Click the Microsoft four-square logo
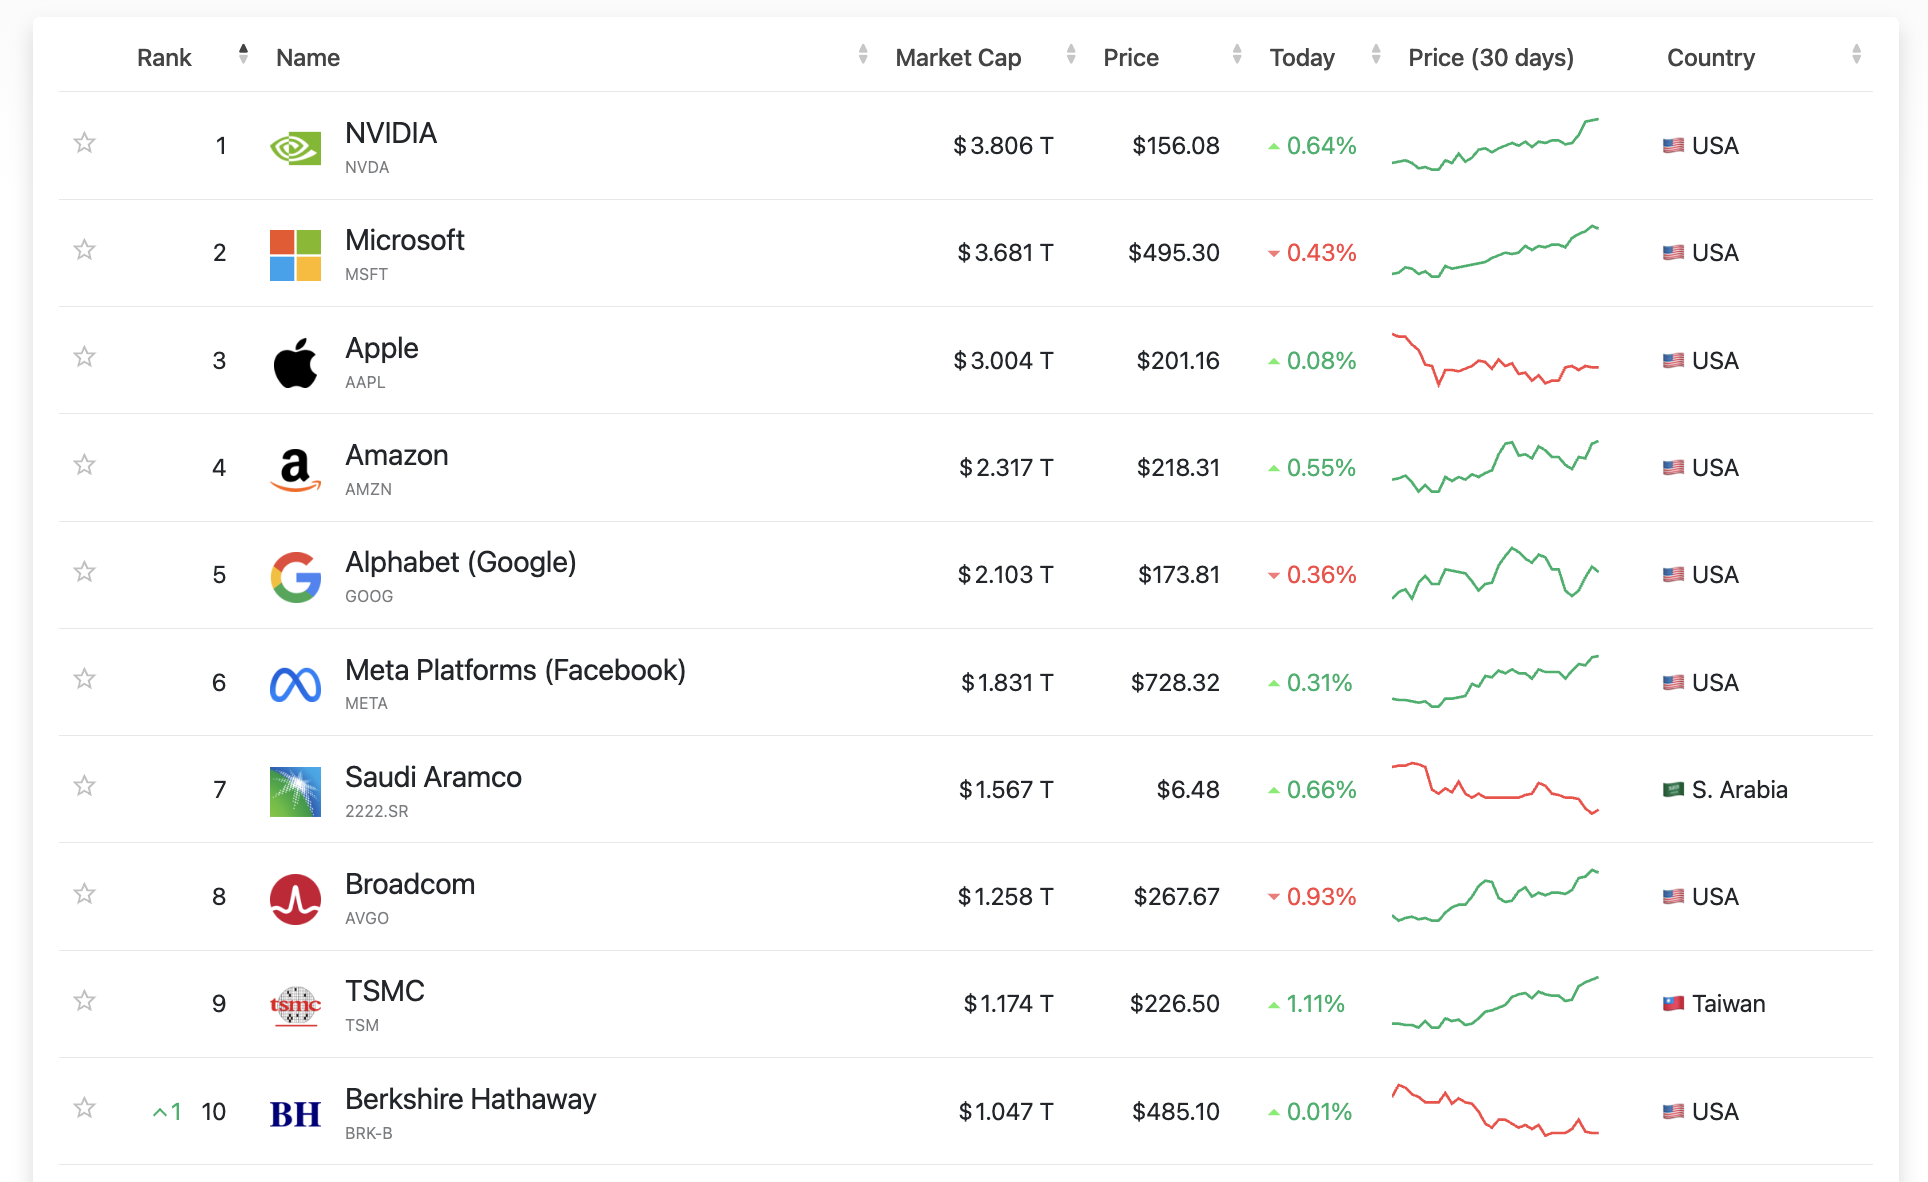The width and height of the screenshot is (1928, 1182). pyautogui.click(x=295, y=255)
